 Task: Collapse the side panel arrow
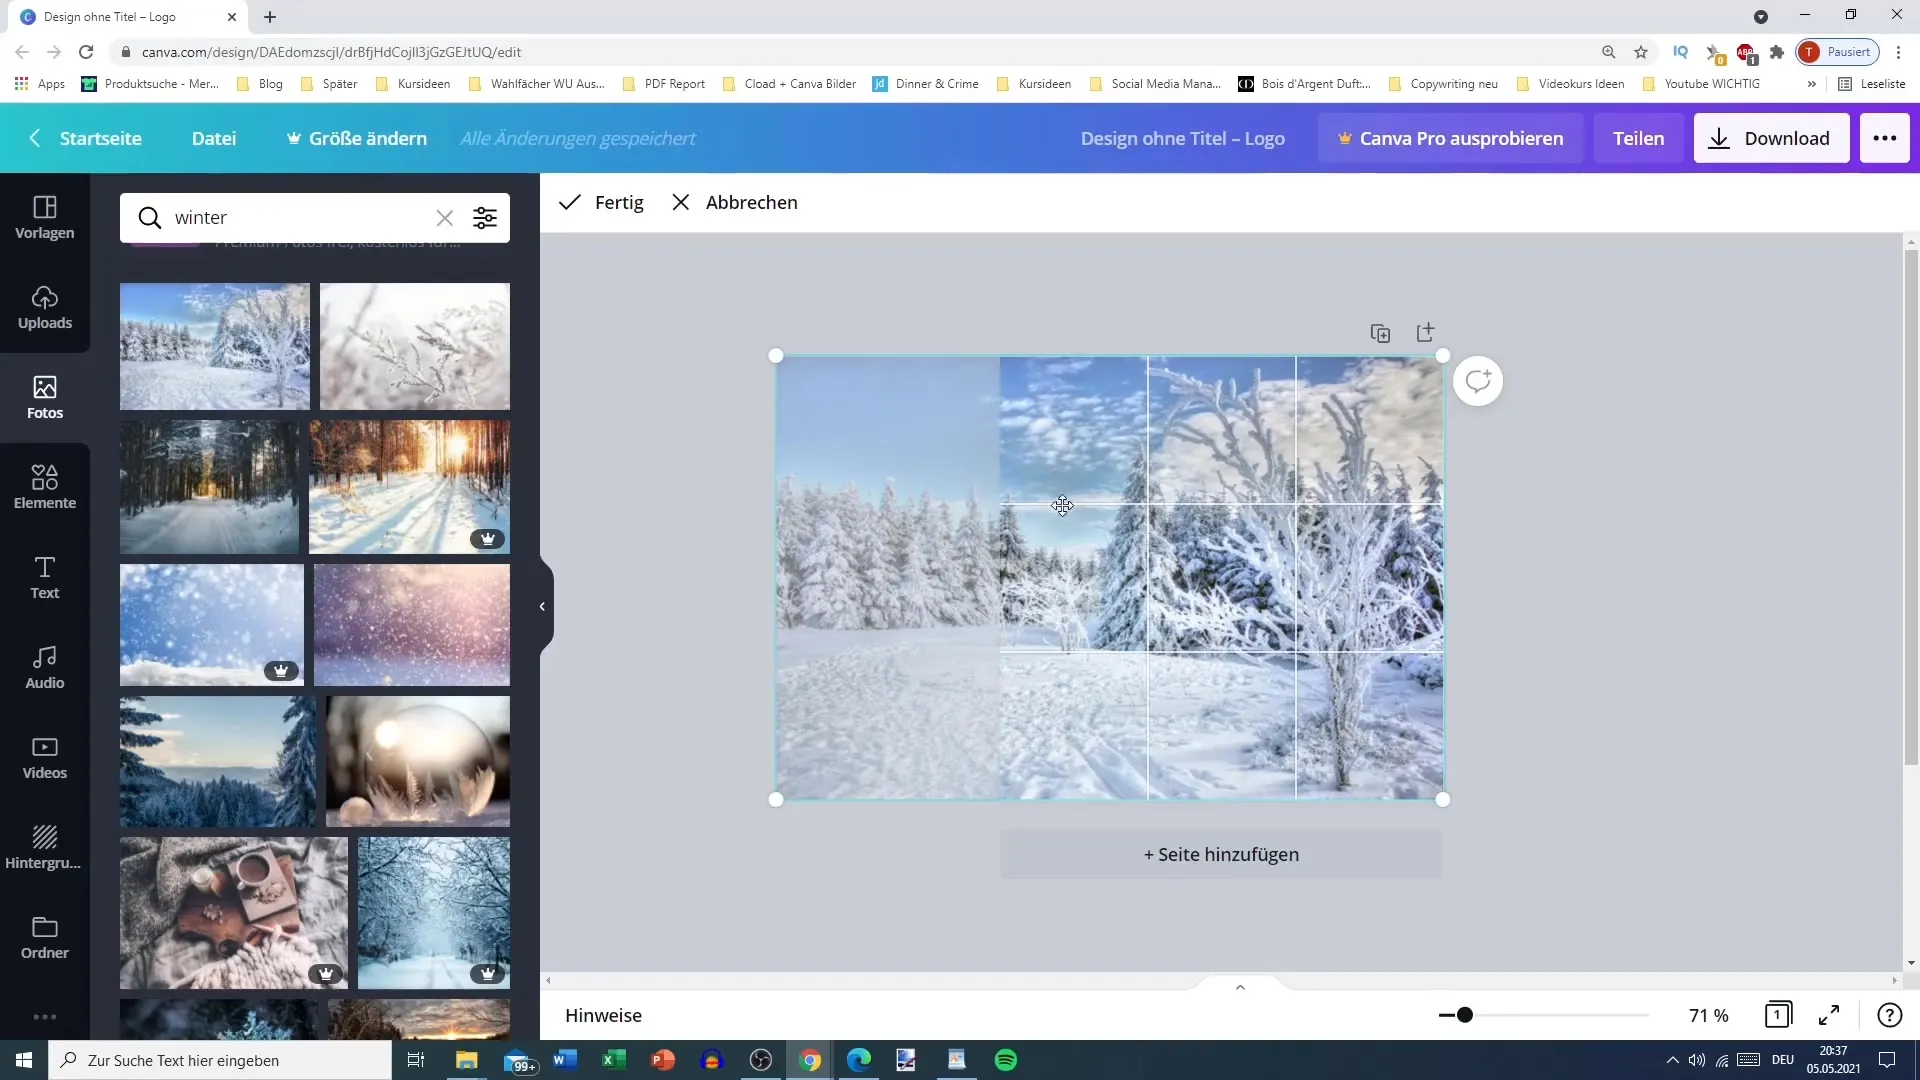542,606
